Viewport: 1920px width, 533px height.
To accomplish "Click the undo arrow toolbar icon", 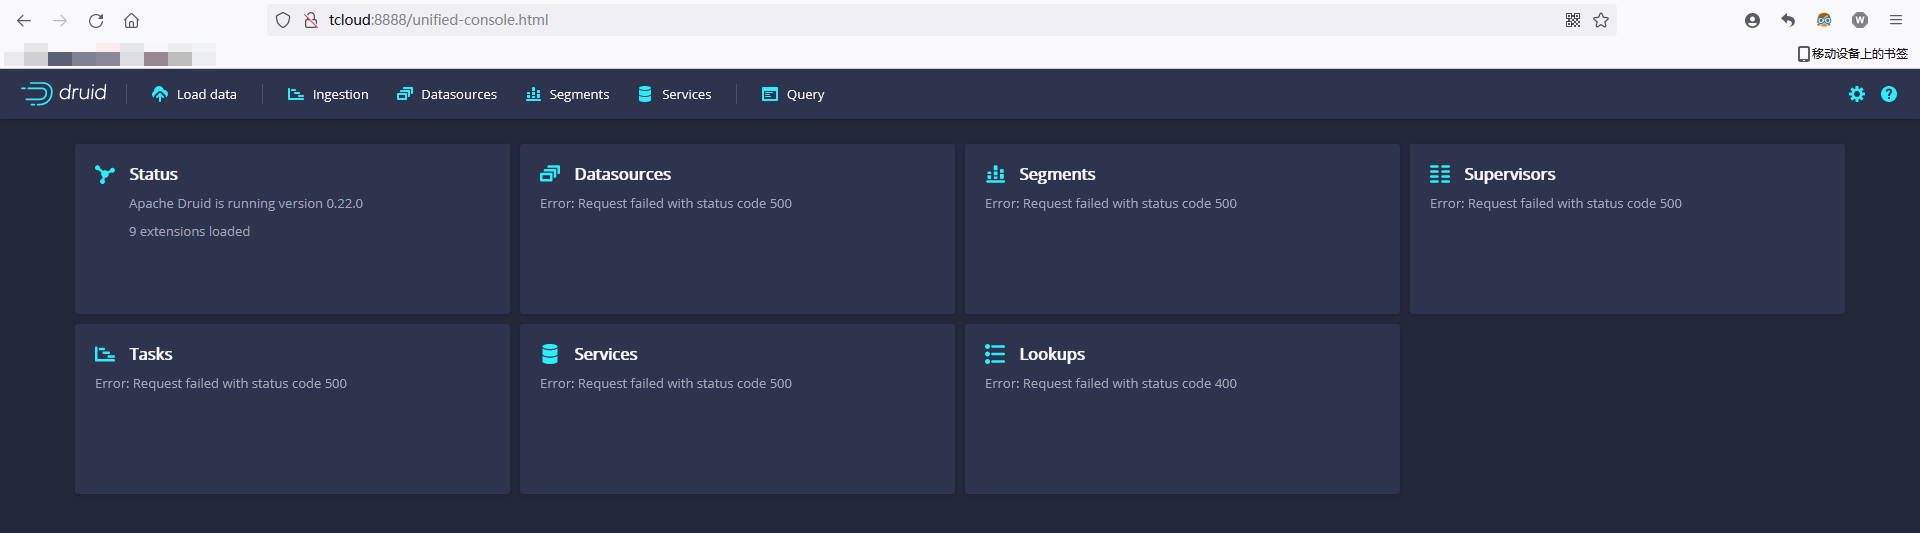I will point(1788,20).
